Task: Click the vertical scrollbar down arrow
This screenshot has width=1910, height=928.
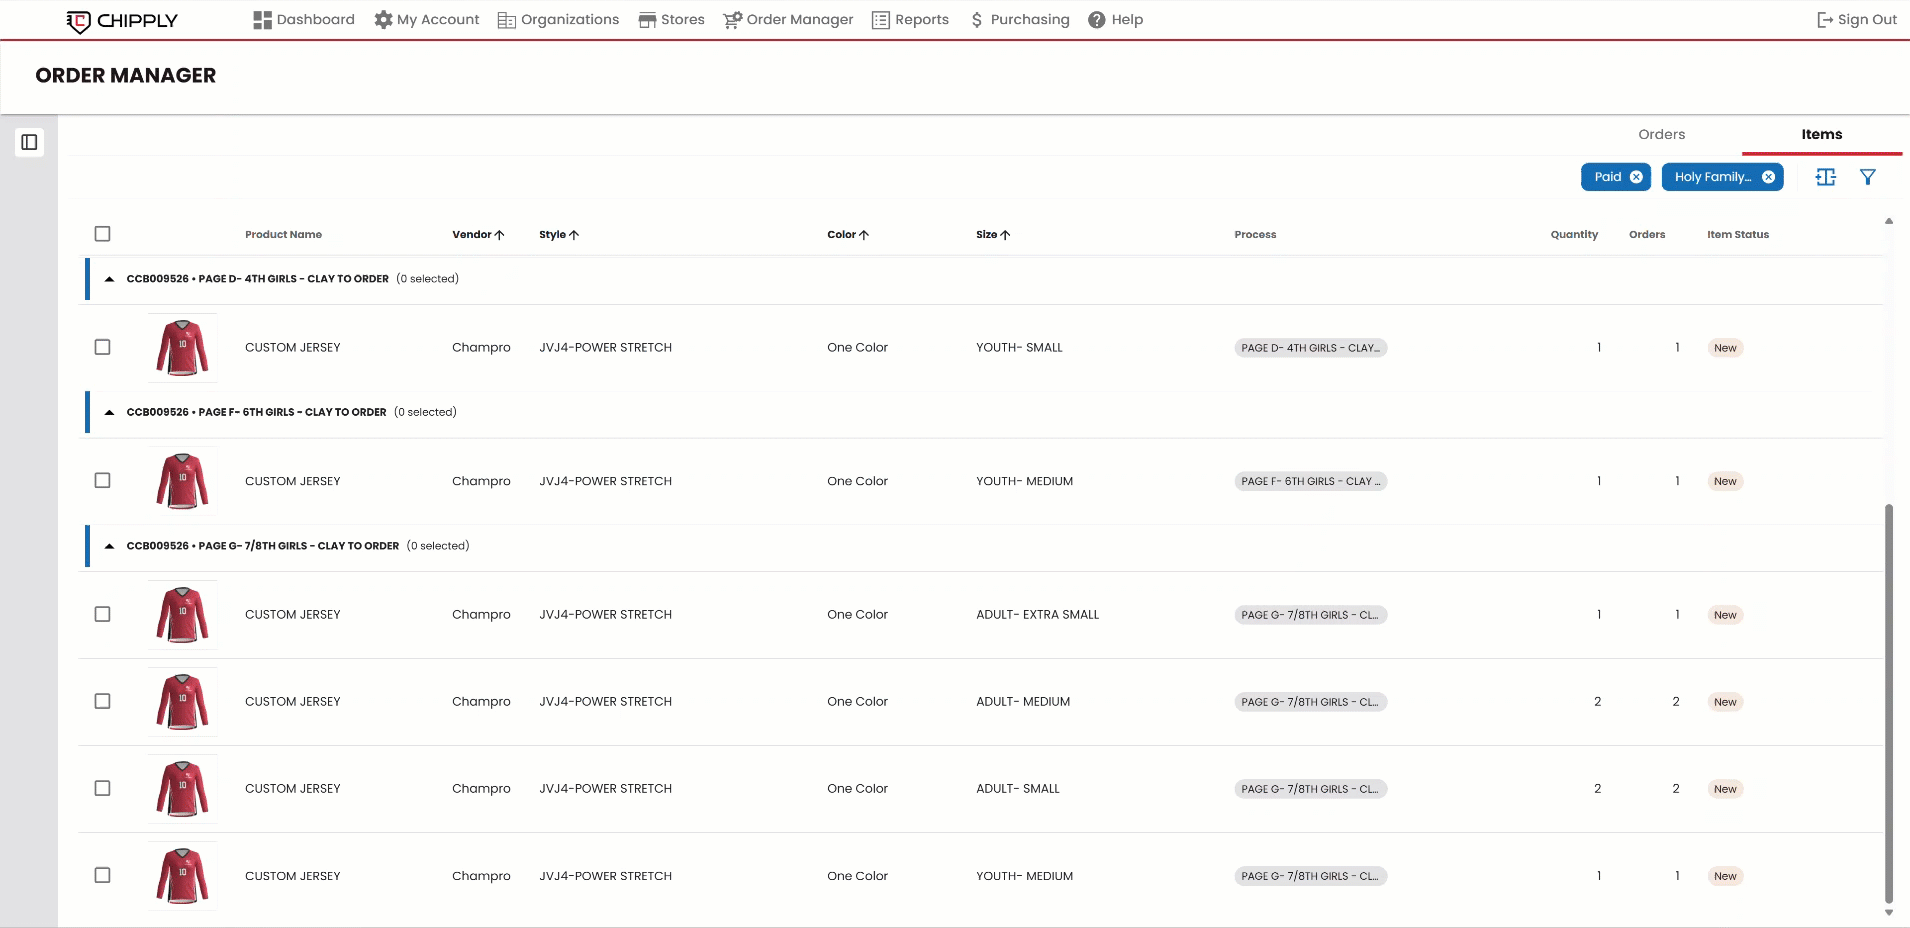Action: [1888, 912]
